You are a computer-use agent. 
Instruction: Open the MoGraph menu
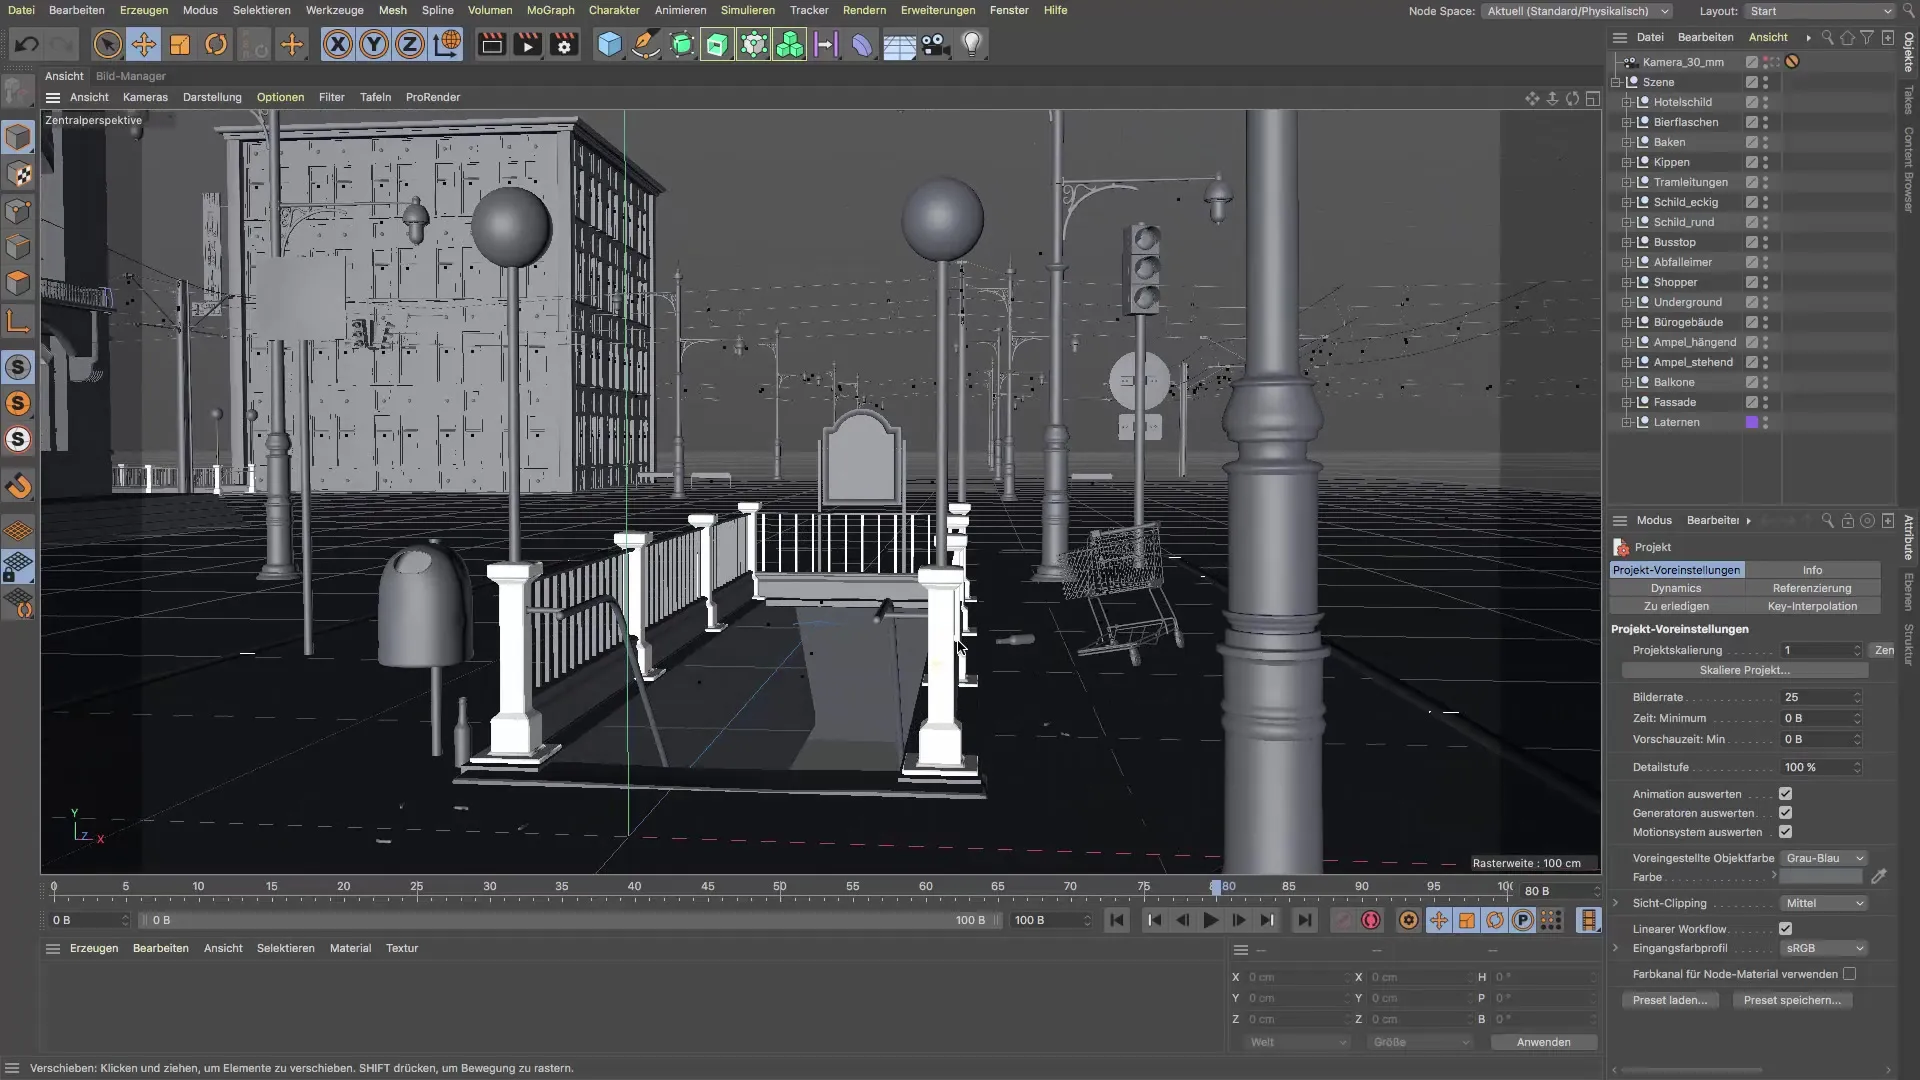tap(550, 10)
